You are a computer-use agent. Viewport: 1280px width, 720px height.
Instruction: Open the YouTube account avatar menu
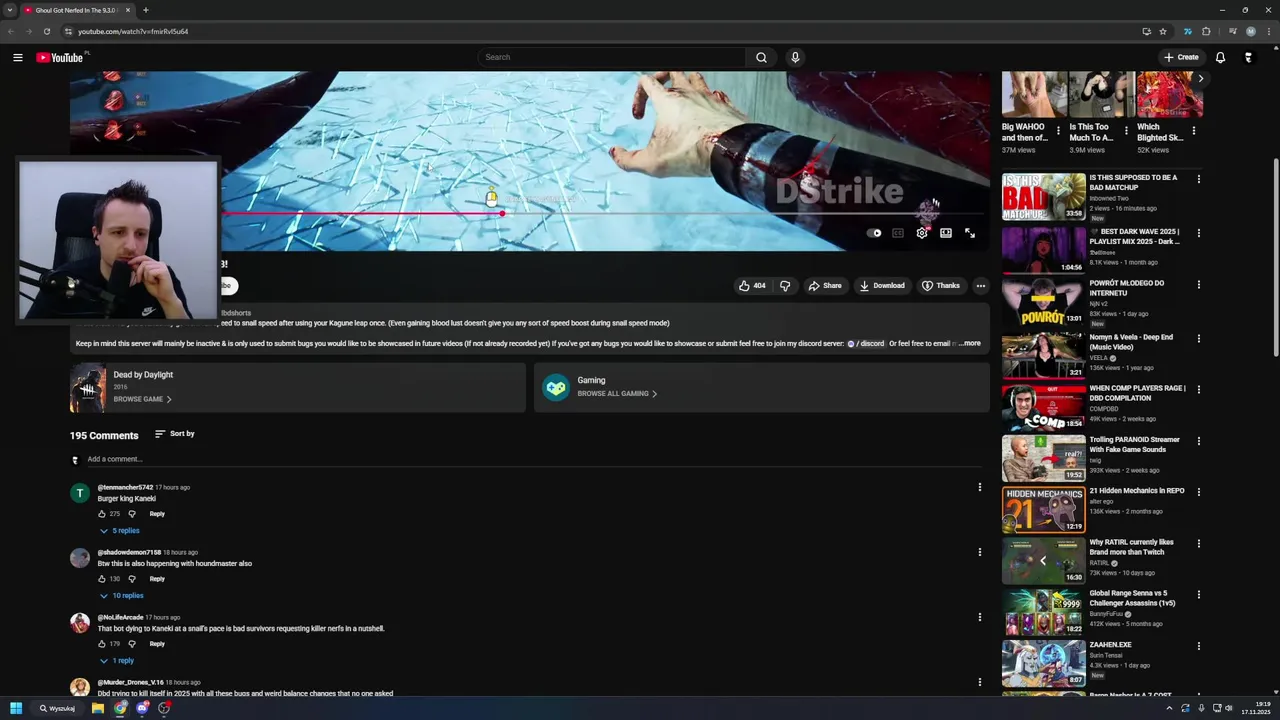pyautogui.click(x=1248, y=57)
